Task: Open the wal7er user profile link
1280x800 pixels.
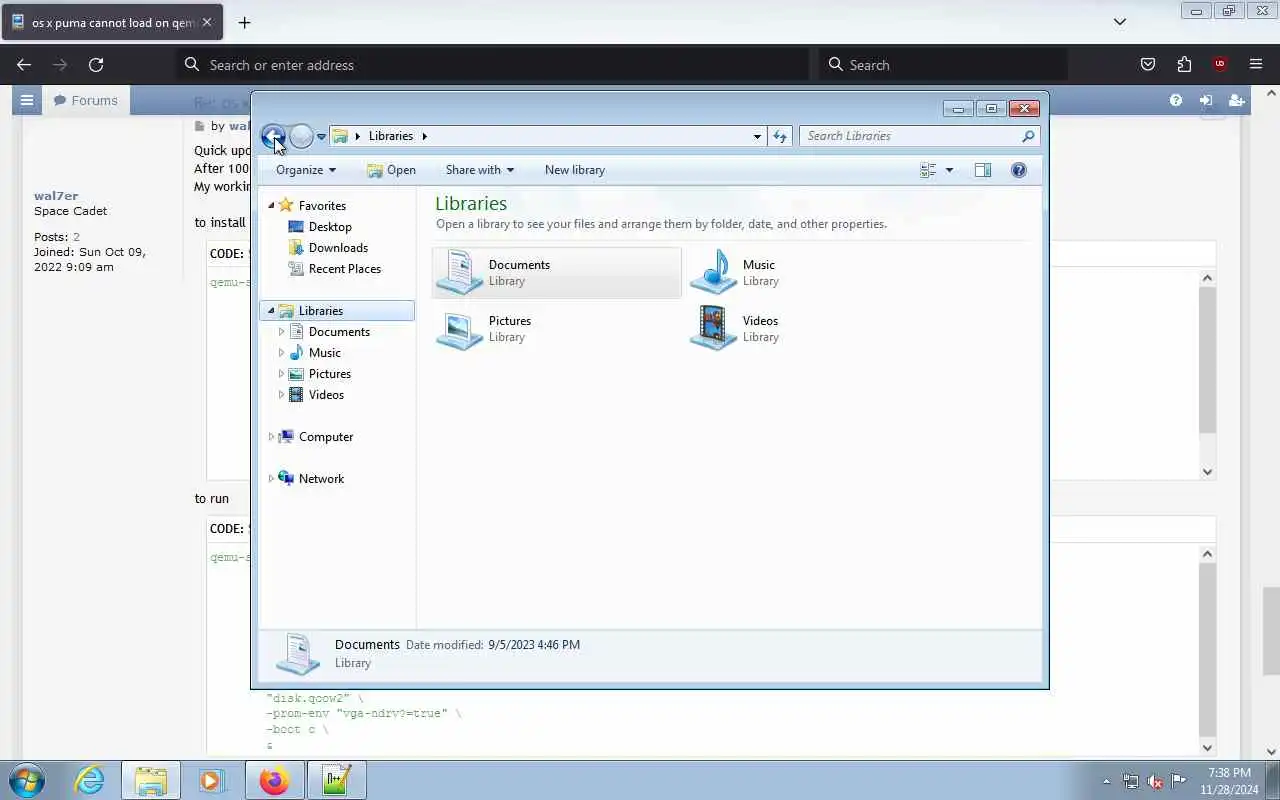Action: click(56, 196)
